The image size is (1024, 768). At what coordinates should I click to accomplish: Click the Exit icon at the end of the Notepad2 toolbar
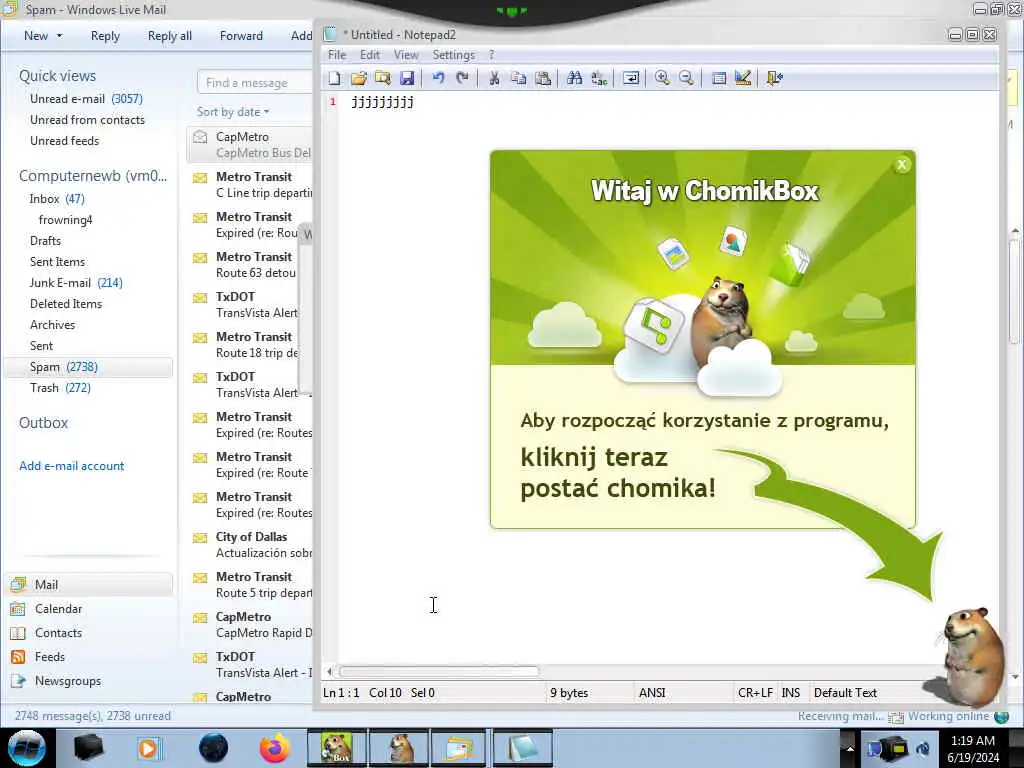pos(775,78)
